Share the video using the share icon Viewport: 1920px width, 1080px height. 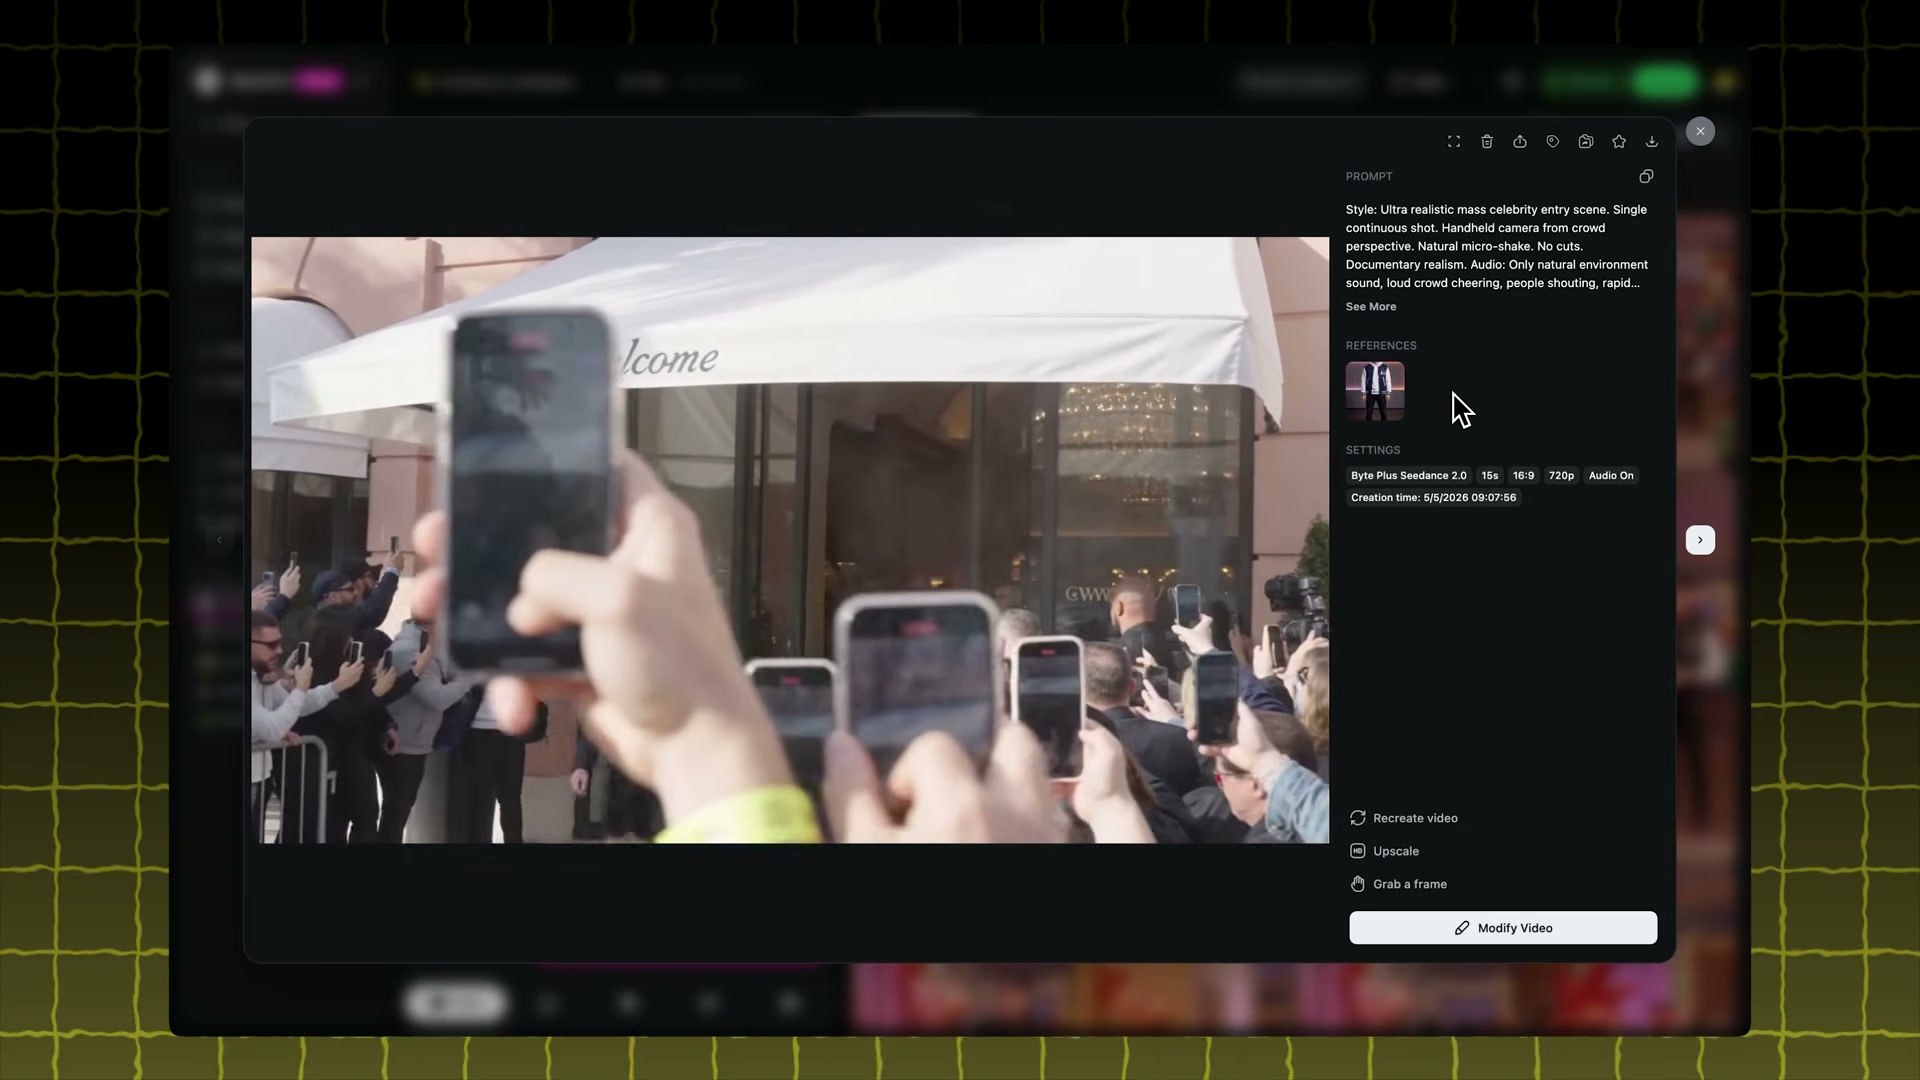1520,142
